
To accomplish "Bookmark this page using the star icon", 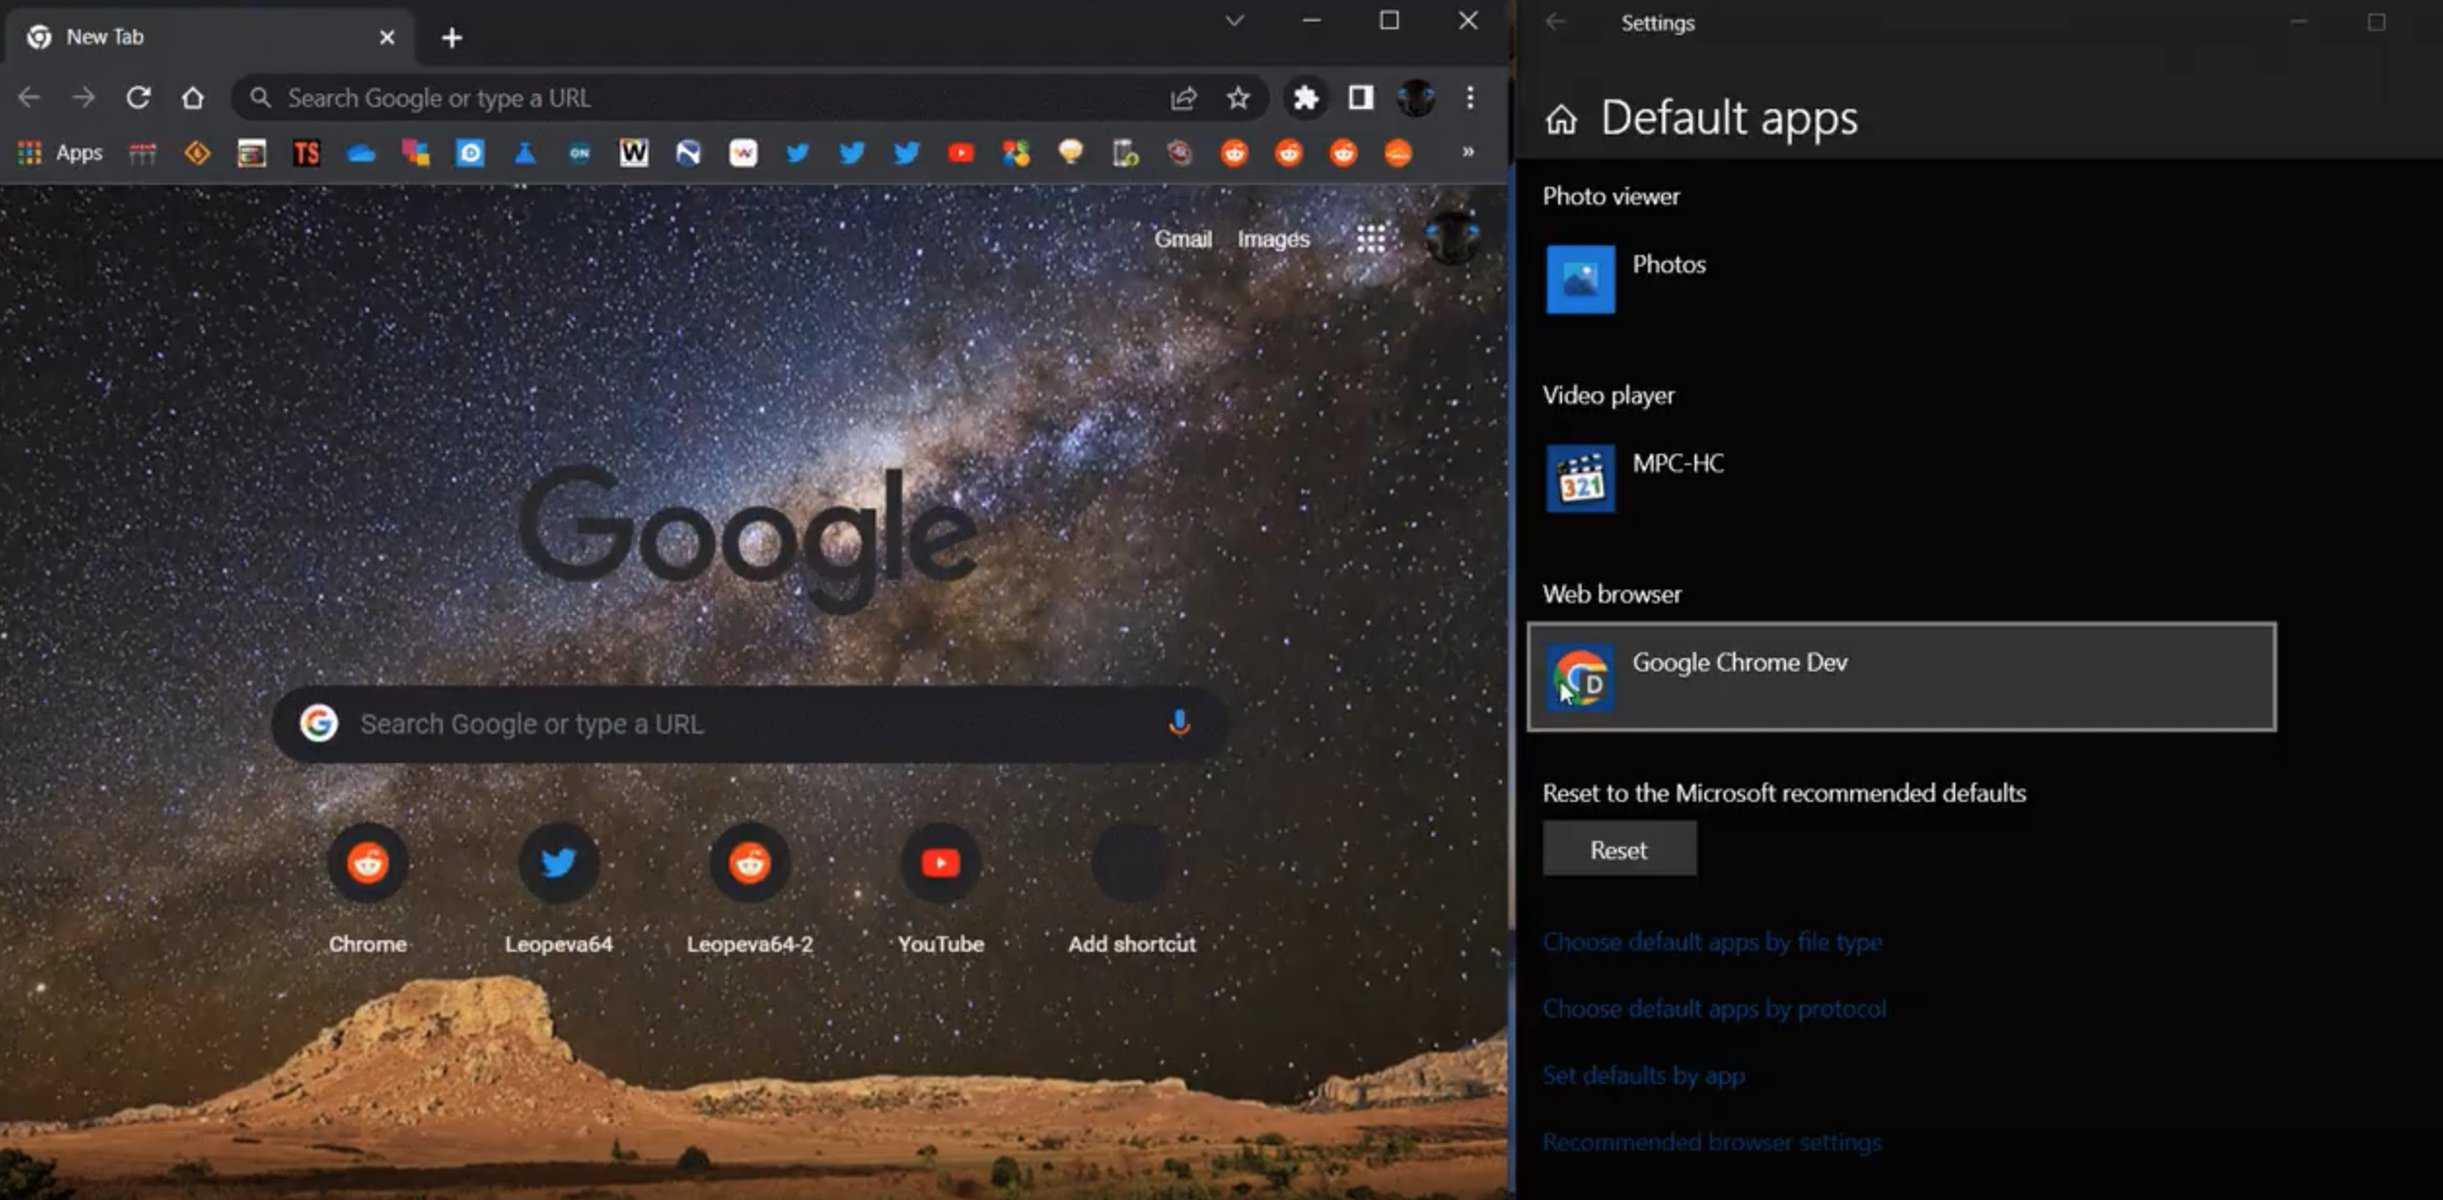I will (1238, 97).
